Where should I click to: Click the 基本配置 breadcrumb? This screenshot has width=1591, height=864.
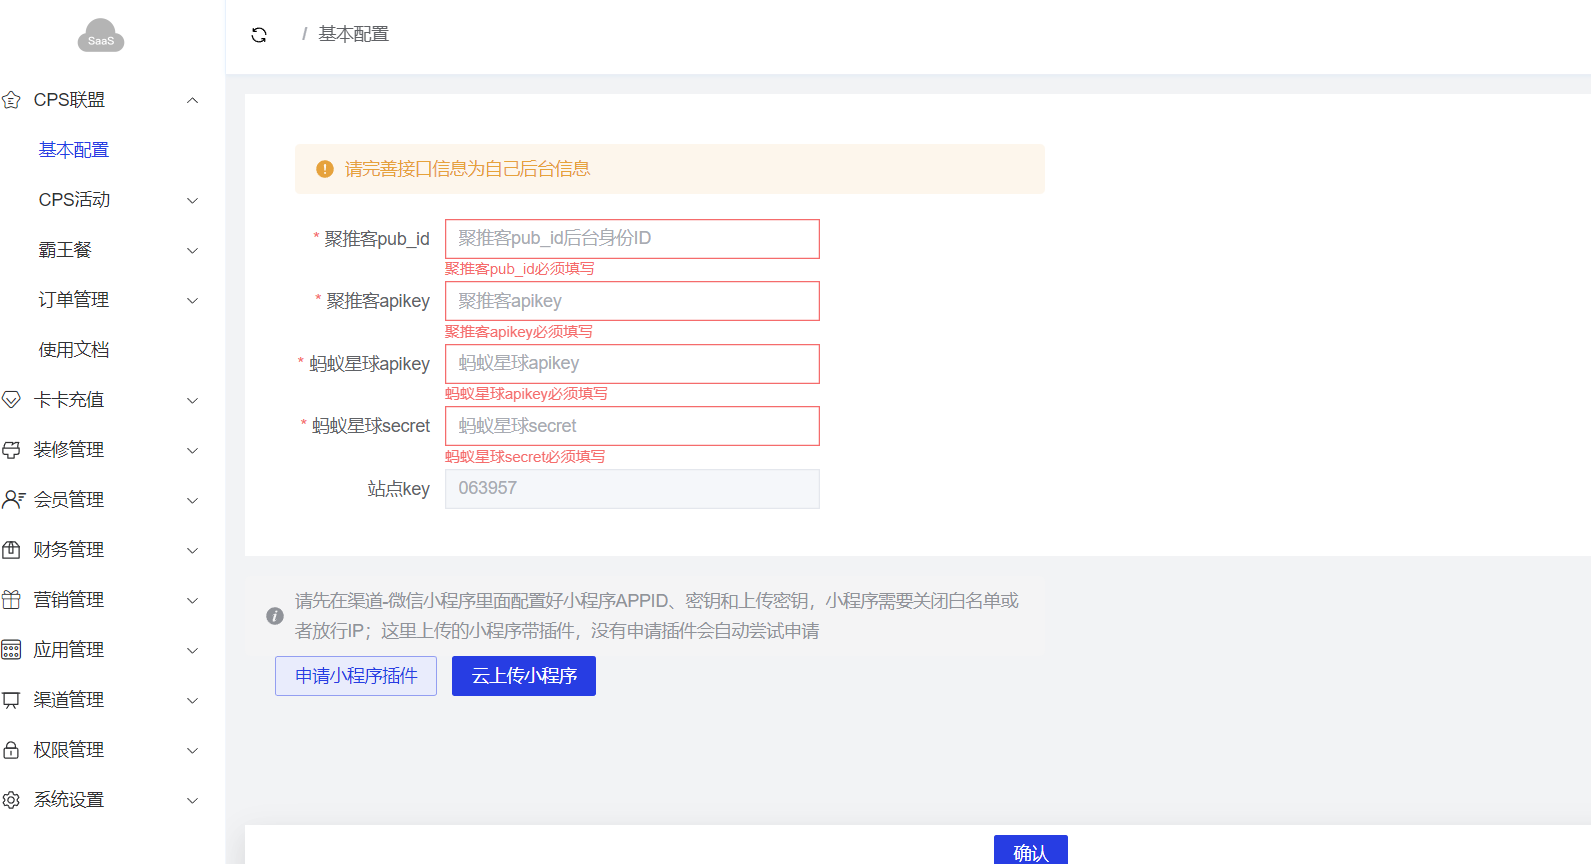point(353,34)
